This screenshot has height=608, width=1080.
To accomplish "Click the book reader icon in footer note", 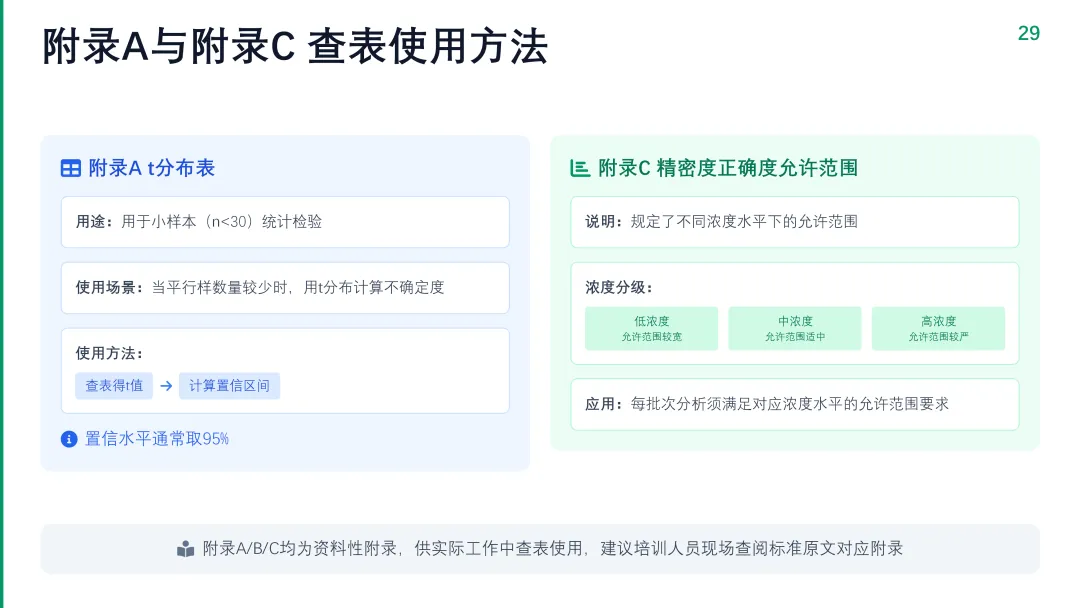I will pyautogui.click(x=185, y=549).
